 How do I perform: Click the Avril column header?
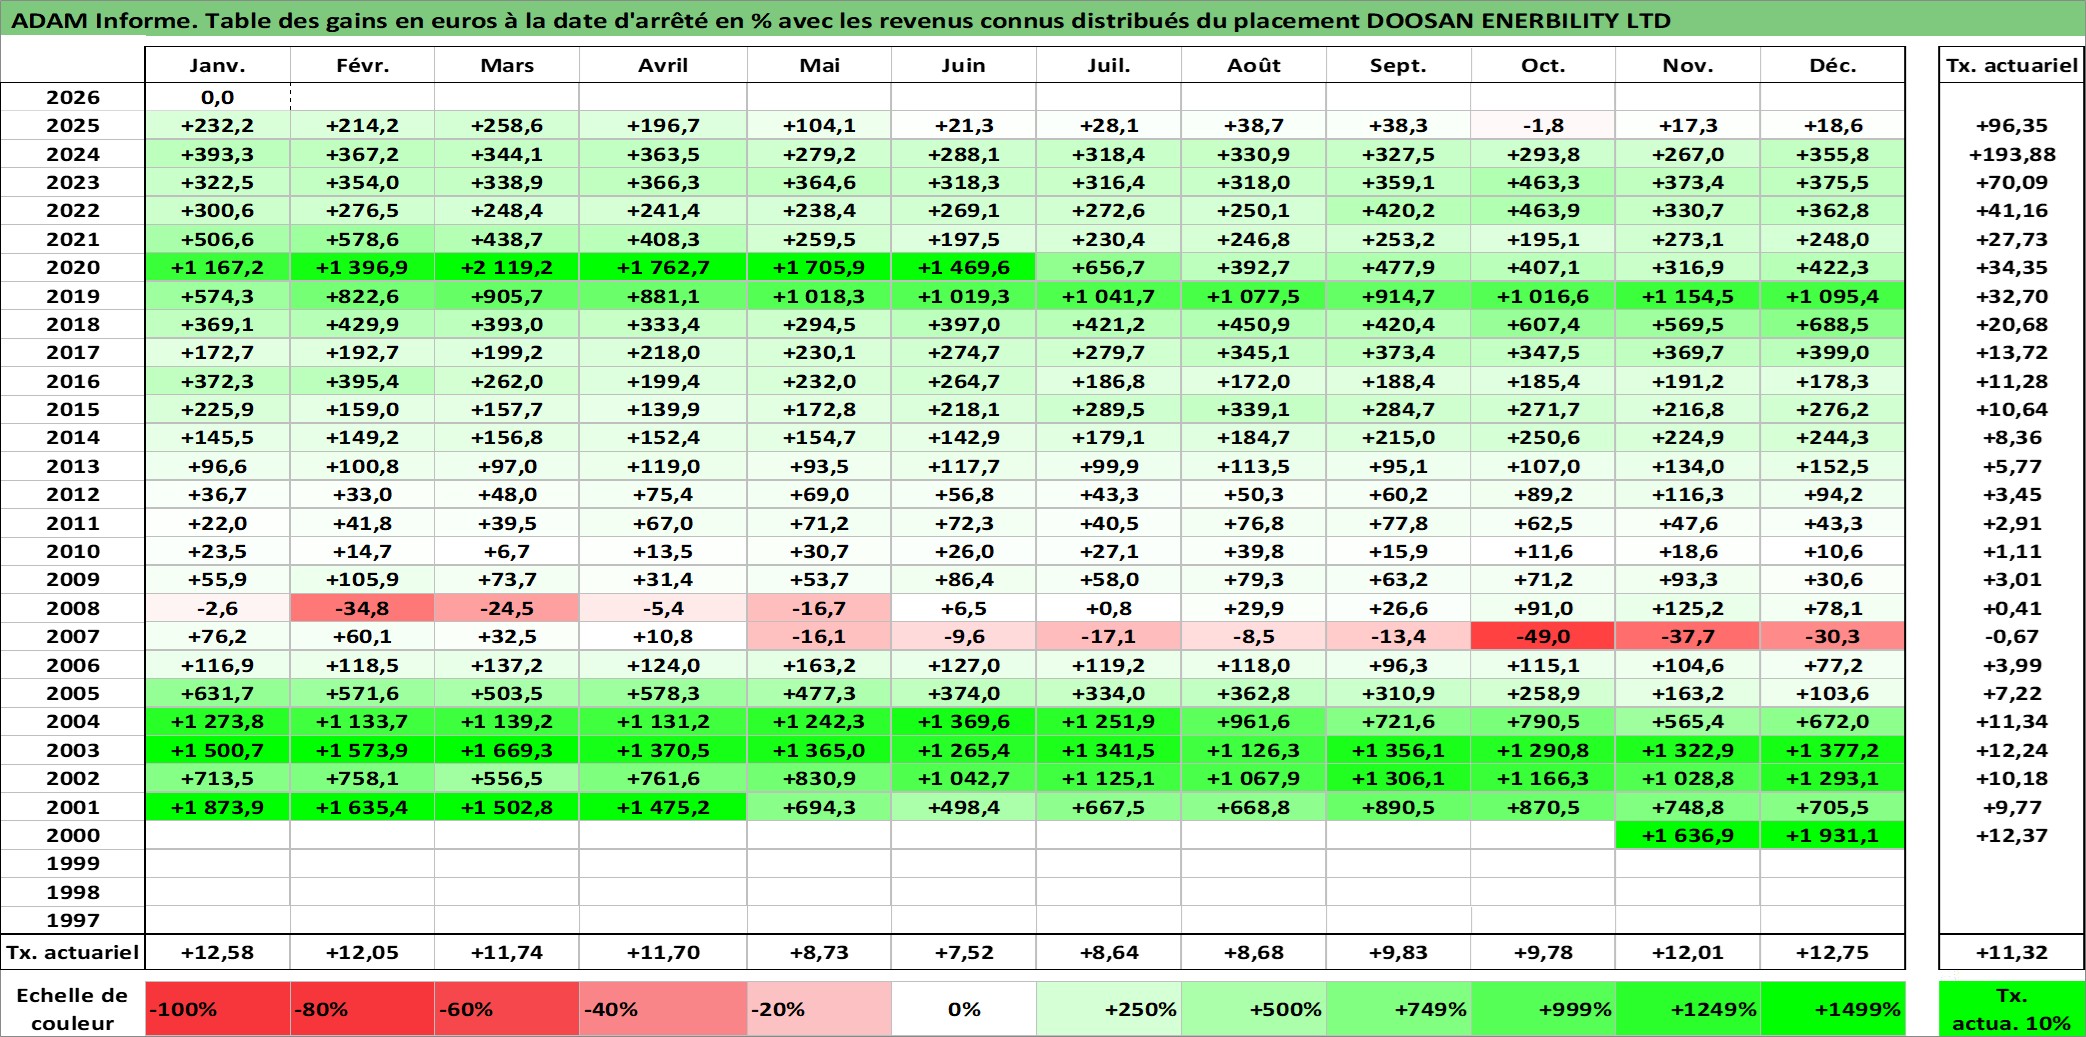click(x=663, y=65)
